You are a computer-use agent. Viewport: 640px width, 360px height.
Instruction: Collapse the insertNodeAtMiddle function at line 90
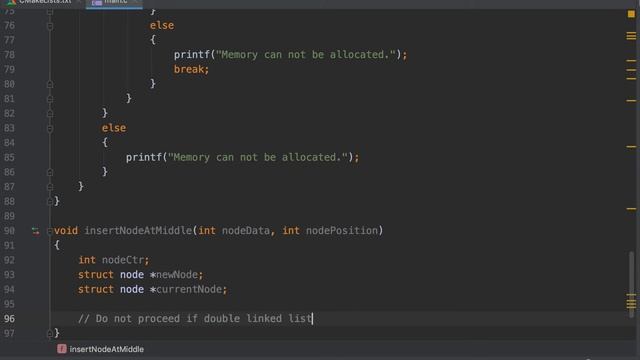click(x=50, y=231)
